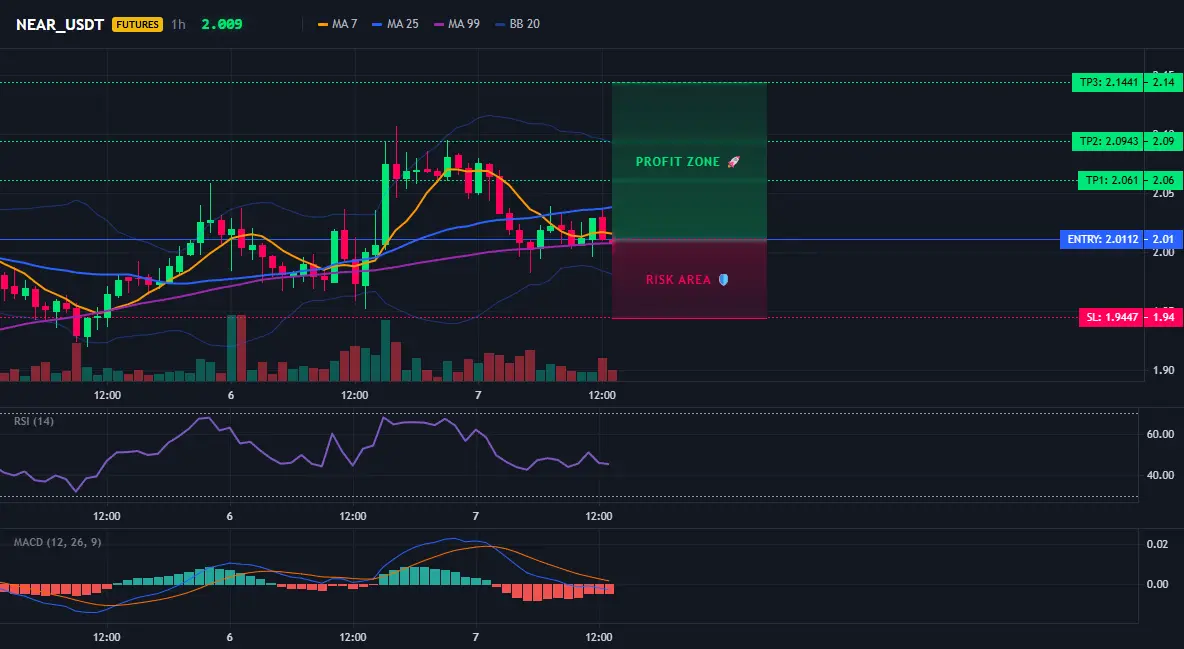
Task: Click the 40.00 RSI axis value
Action: click(1161, 475)
